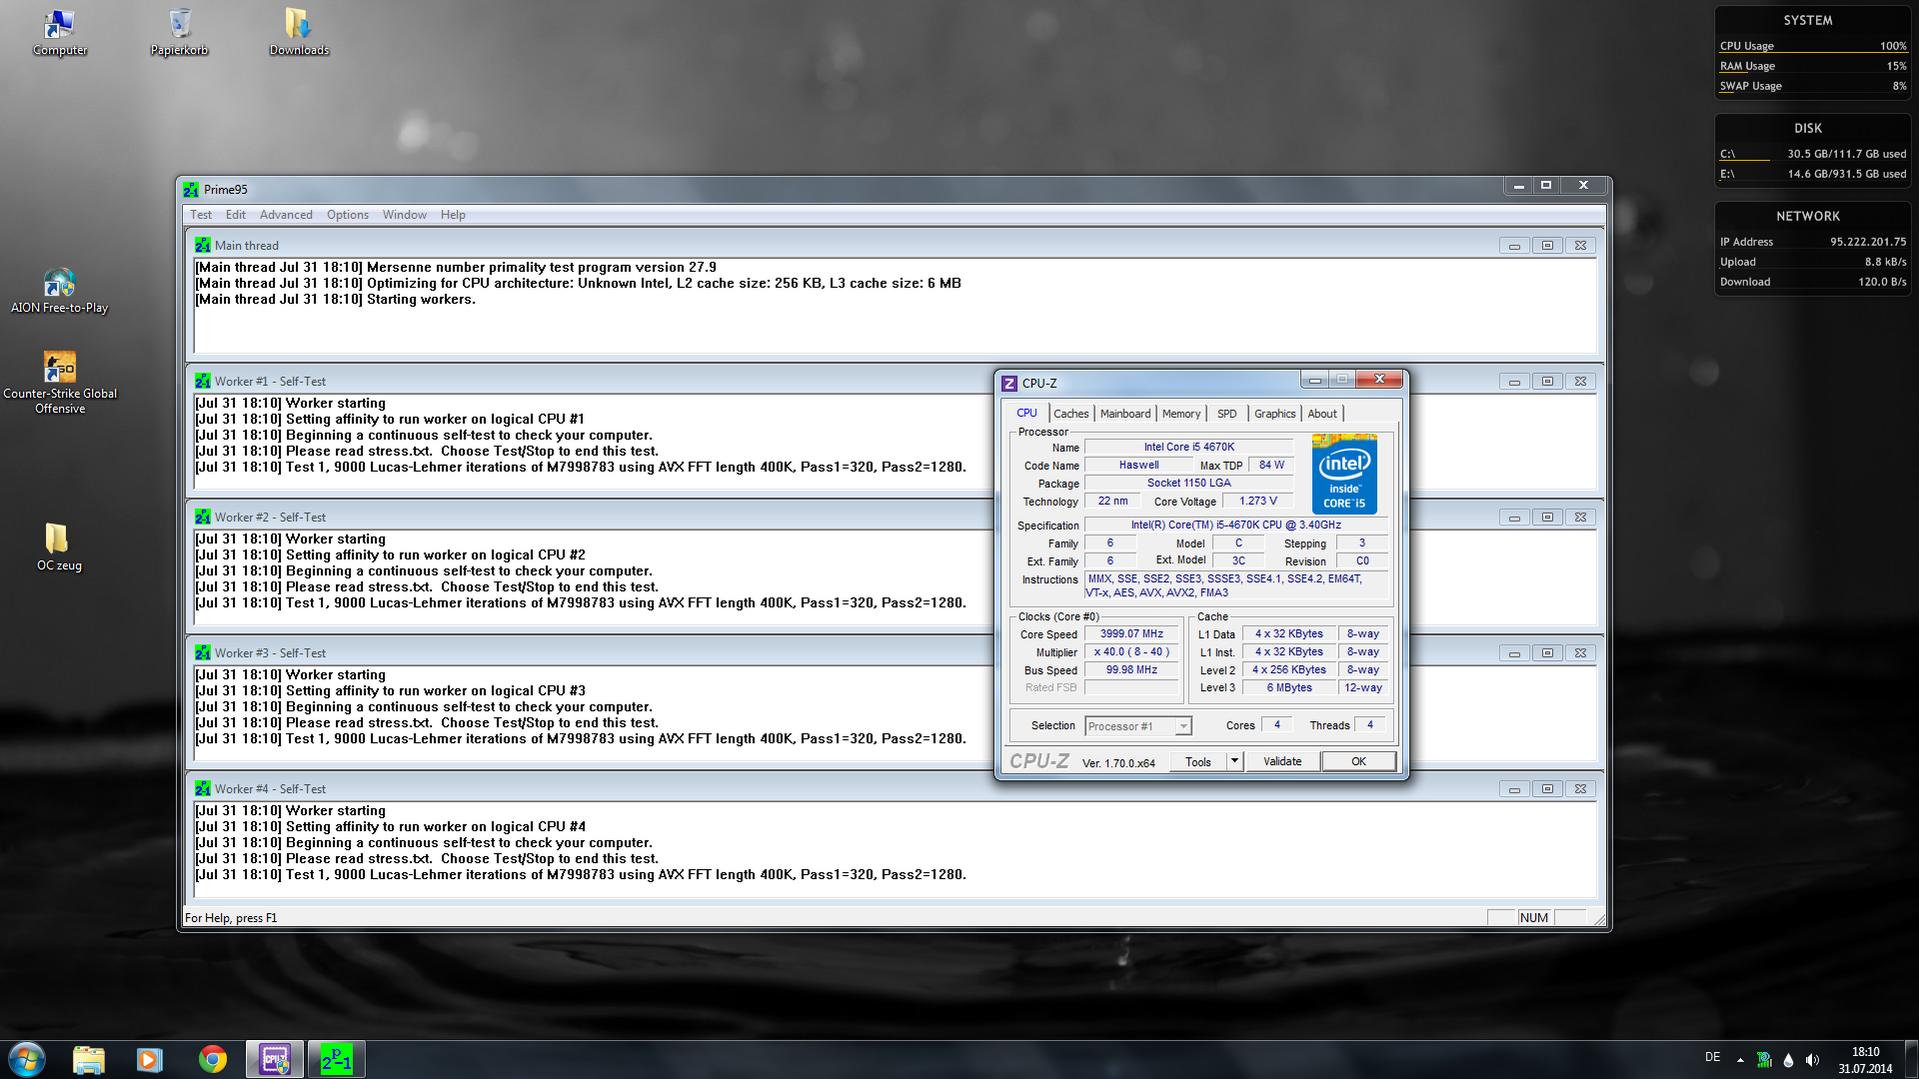Image resolution: width=1919 pixels, height=1079 pixels.
Task: Click the Prime95 title bar icon
Action: click(x=191, y=189)
